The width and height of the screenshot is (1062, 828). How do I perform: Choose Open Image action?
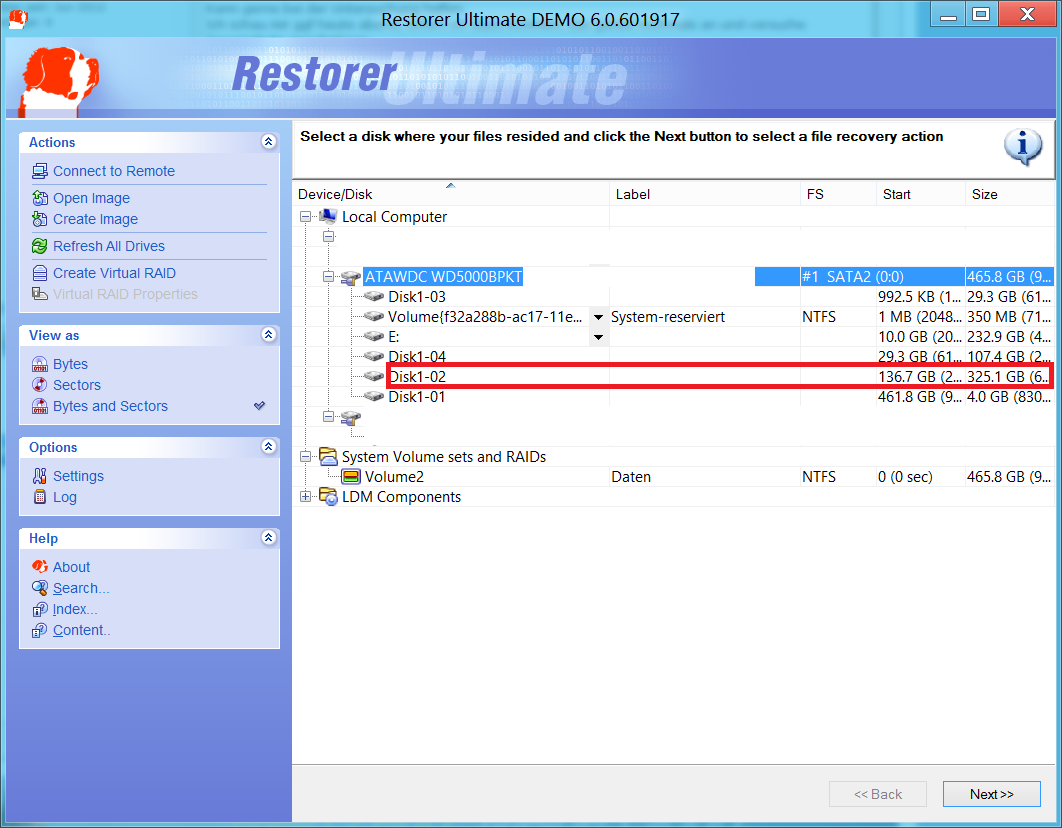coord(91,198)
